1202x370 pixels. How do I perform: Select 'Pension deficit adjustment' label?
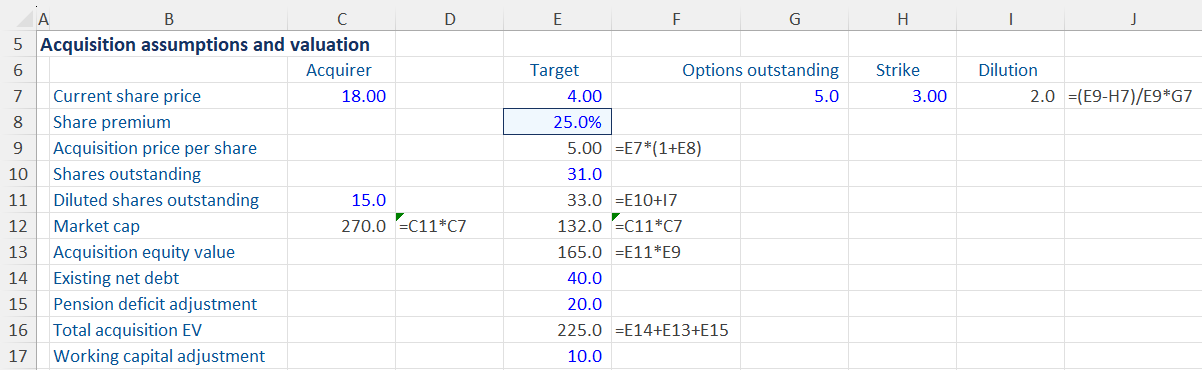(154, 304)
